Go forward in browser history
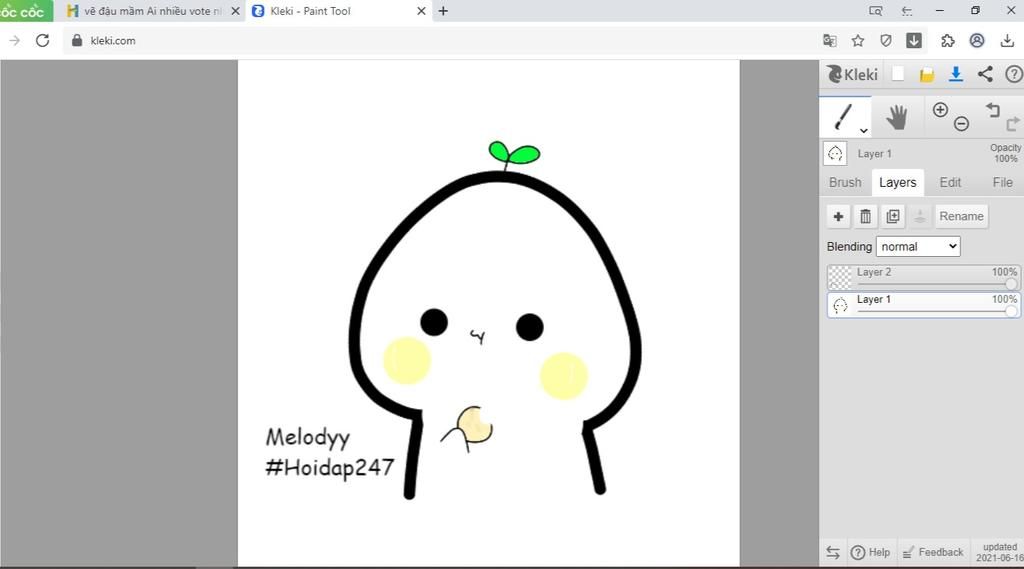The height and width of the screenshot is (569, 1024). pos(14,41)
